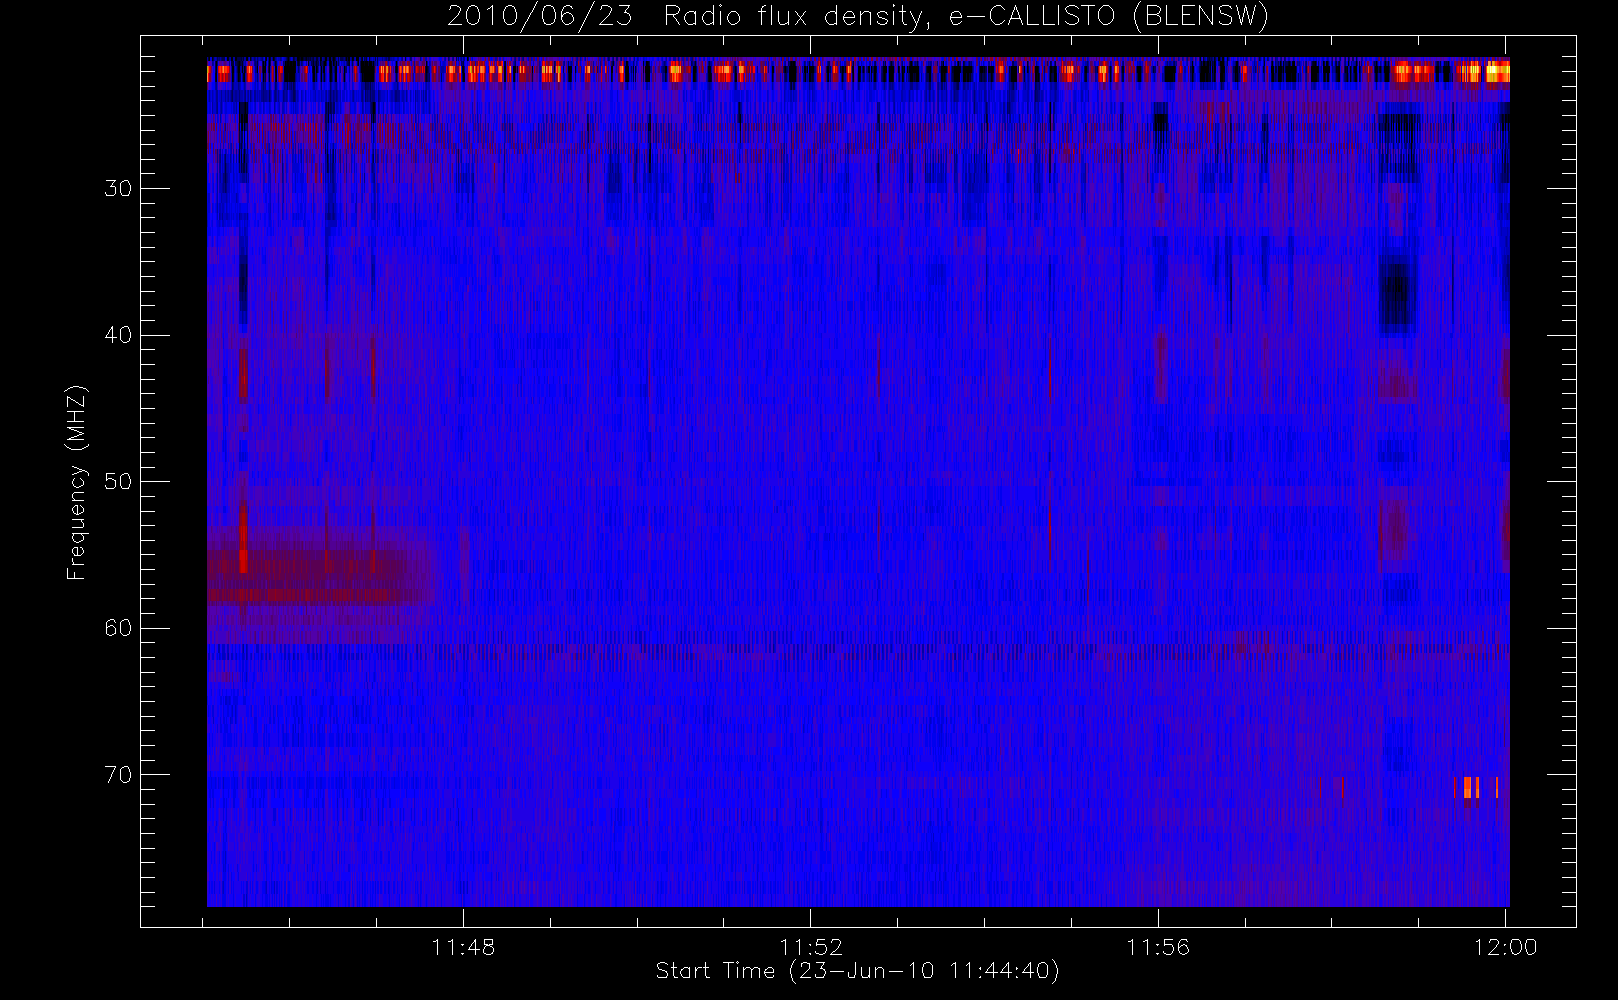
Task: Click the '70' frequency tick label
Action: pyautogui.click(x=118, y=775)
